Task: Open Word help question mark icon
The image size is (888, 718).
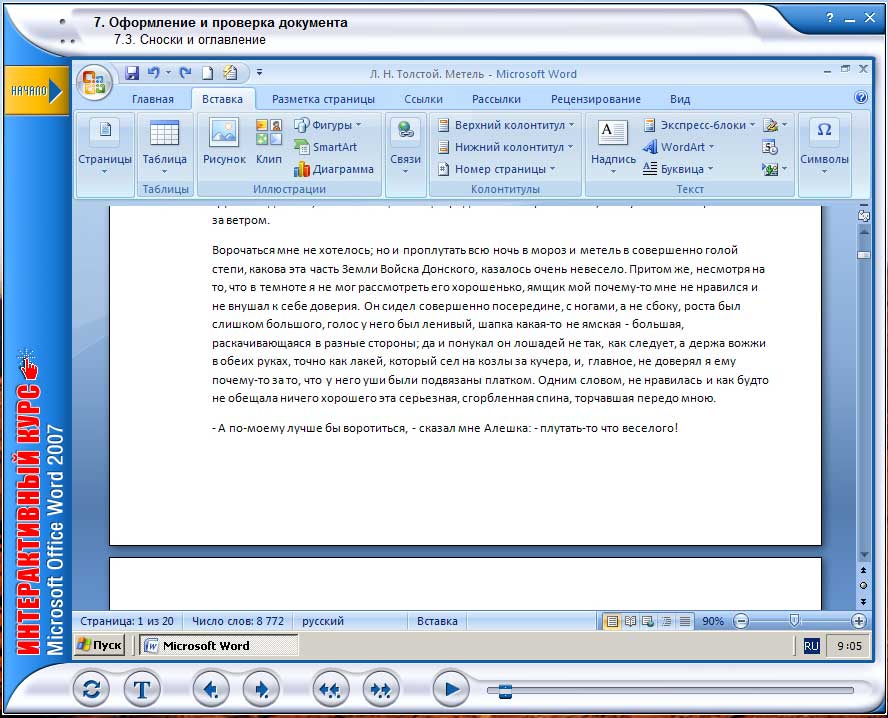Action: (861, 98)
